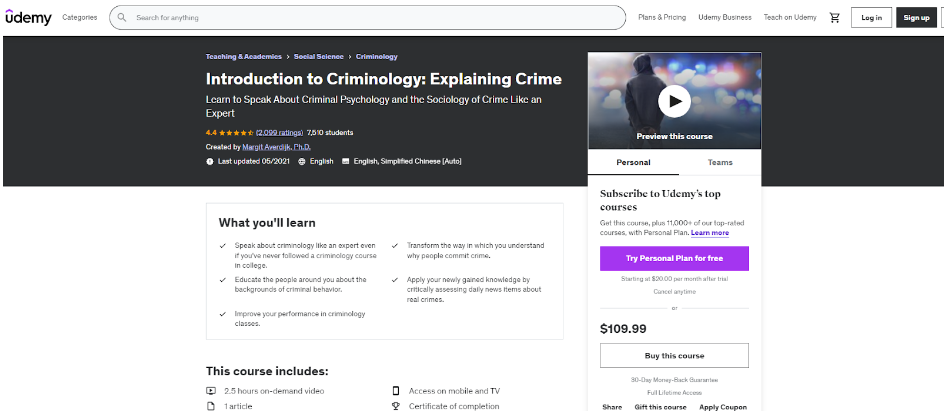Viewport: 946px width, 416px height.
Task: Open Teaching & Academics breadcrumb
Action: [x=244, y=57]
